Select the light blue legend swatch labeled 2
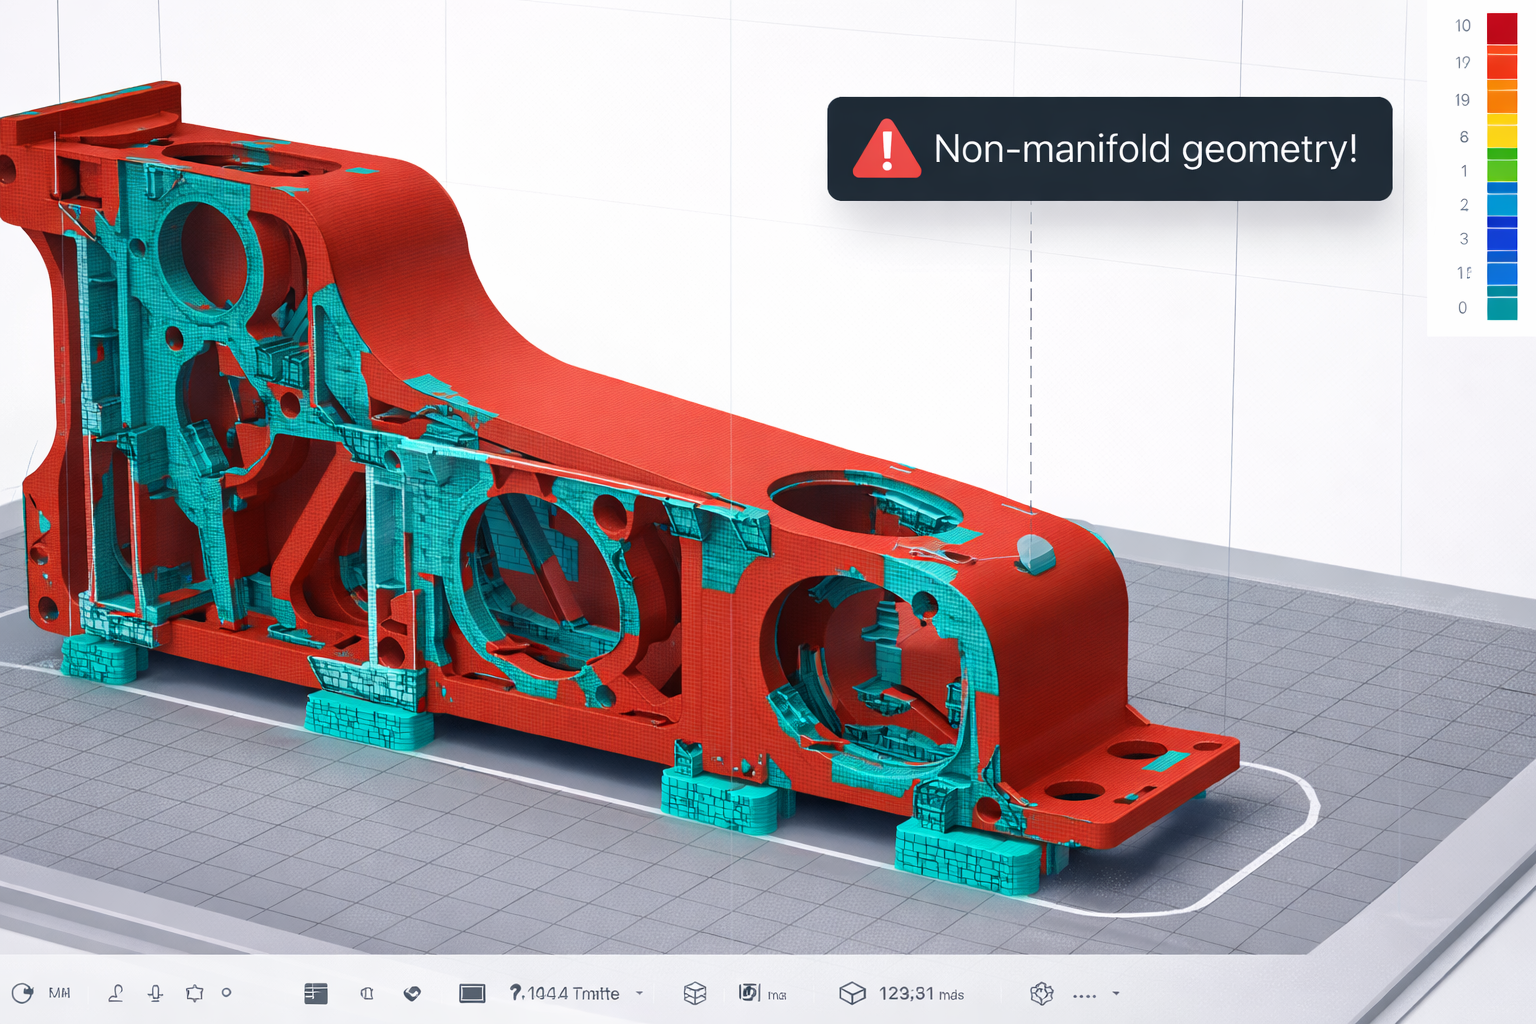Viewport: 1536px width, 1024px height. 1502,203
